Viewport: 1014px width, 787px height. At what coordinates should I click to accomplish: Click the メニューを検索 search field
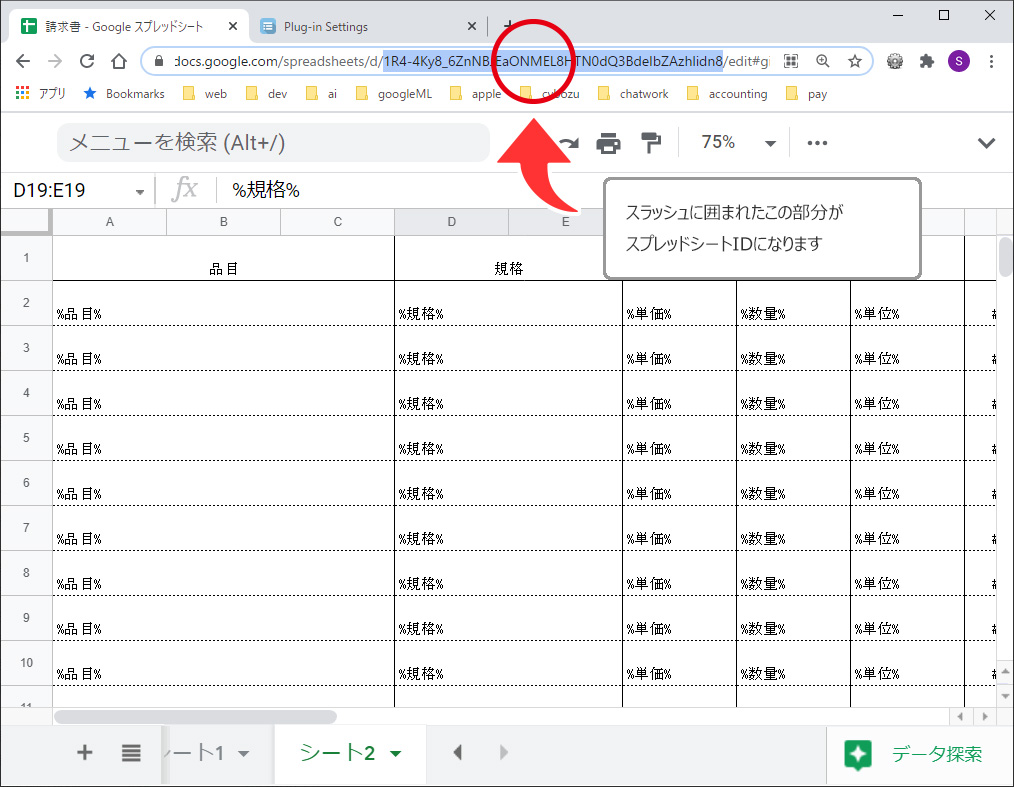[x=273, y=143]
